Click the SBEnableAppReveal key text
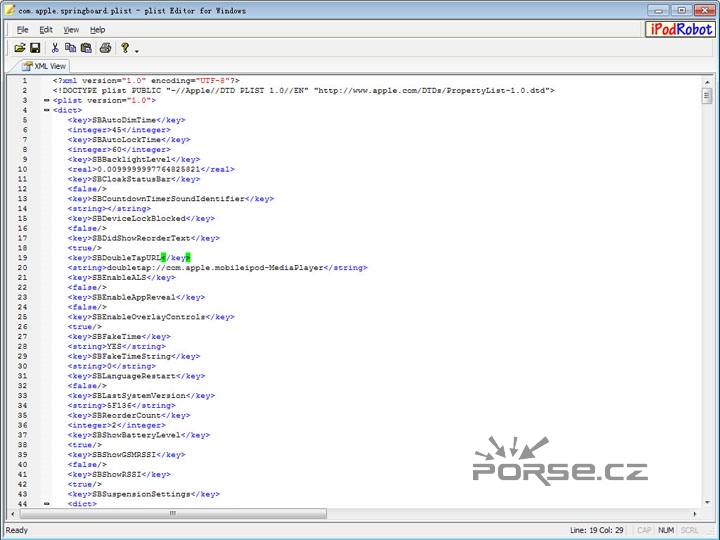 pyautogui.click(x=134, y=298)
